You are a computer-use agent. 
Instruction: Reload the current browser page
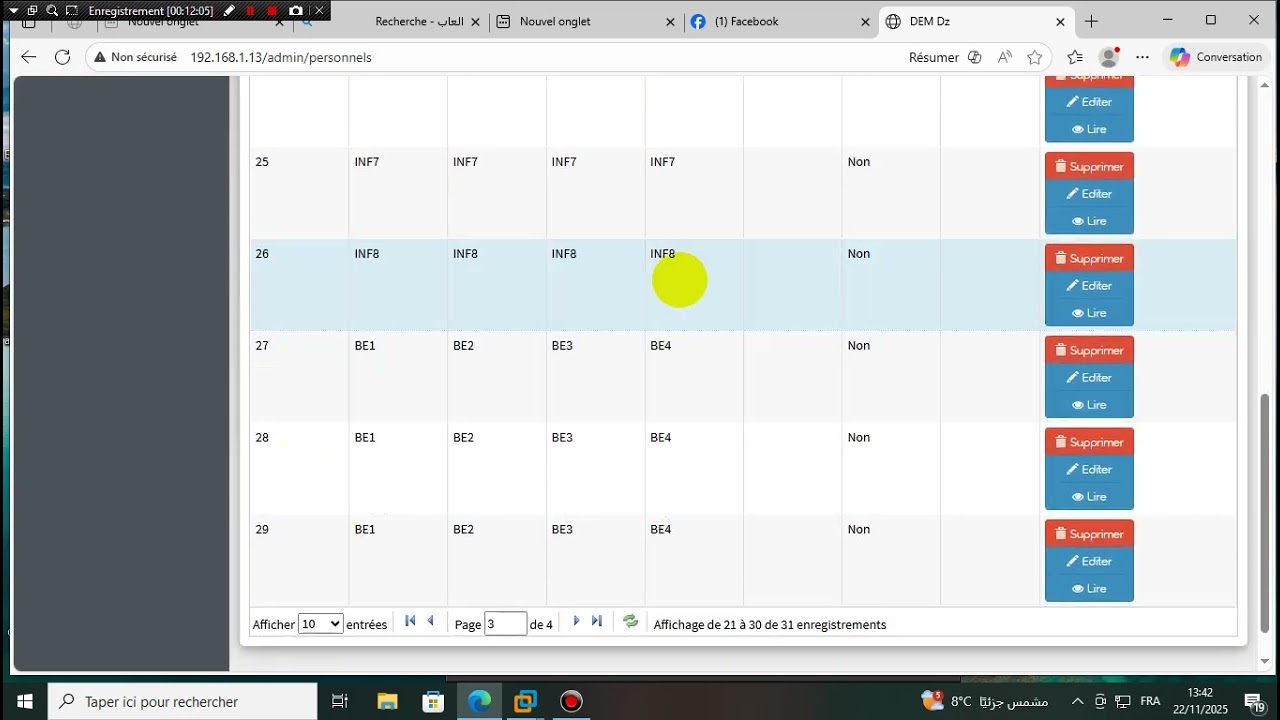tap(62, 57)
